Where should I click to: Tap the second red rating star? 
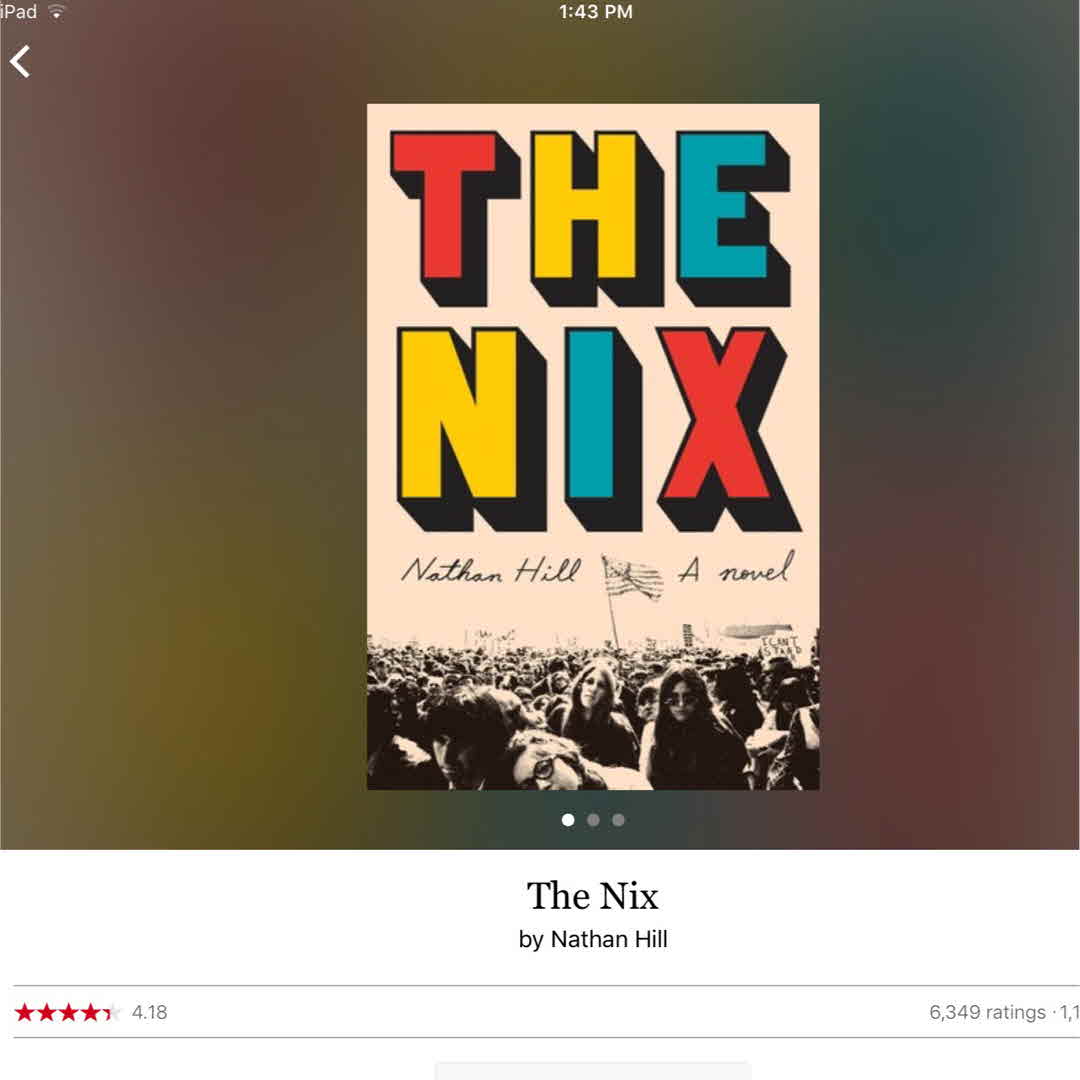click(47, 1012)
